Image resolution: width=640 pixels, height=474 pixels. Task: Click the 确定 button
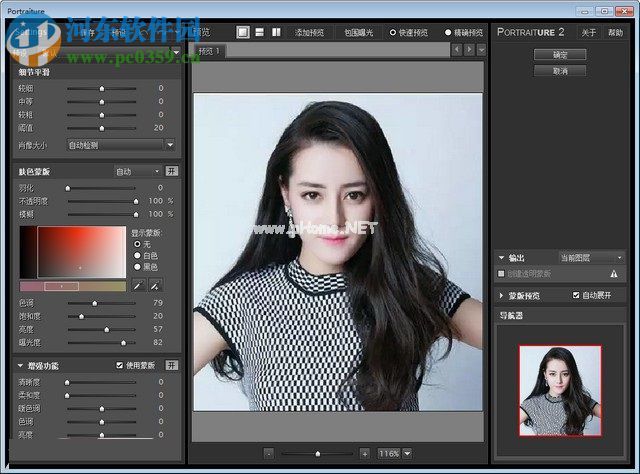pyautogui.click(x=560, y=55)
